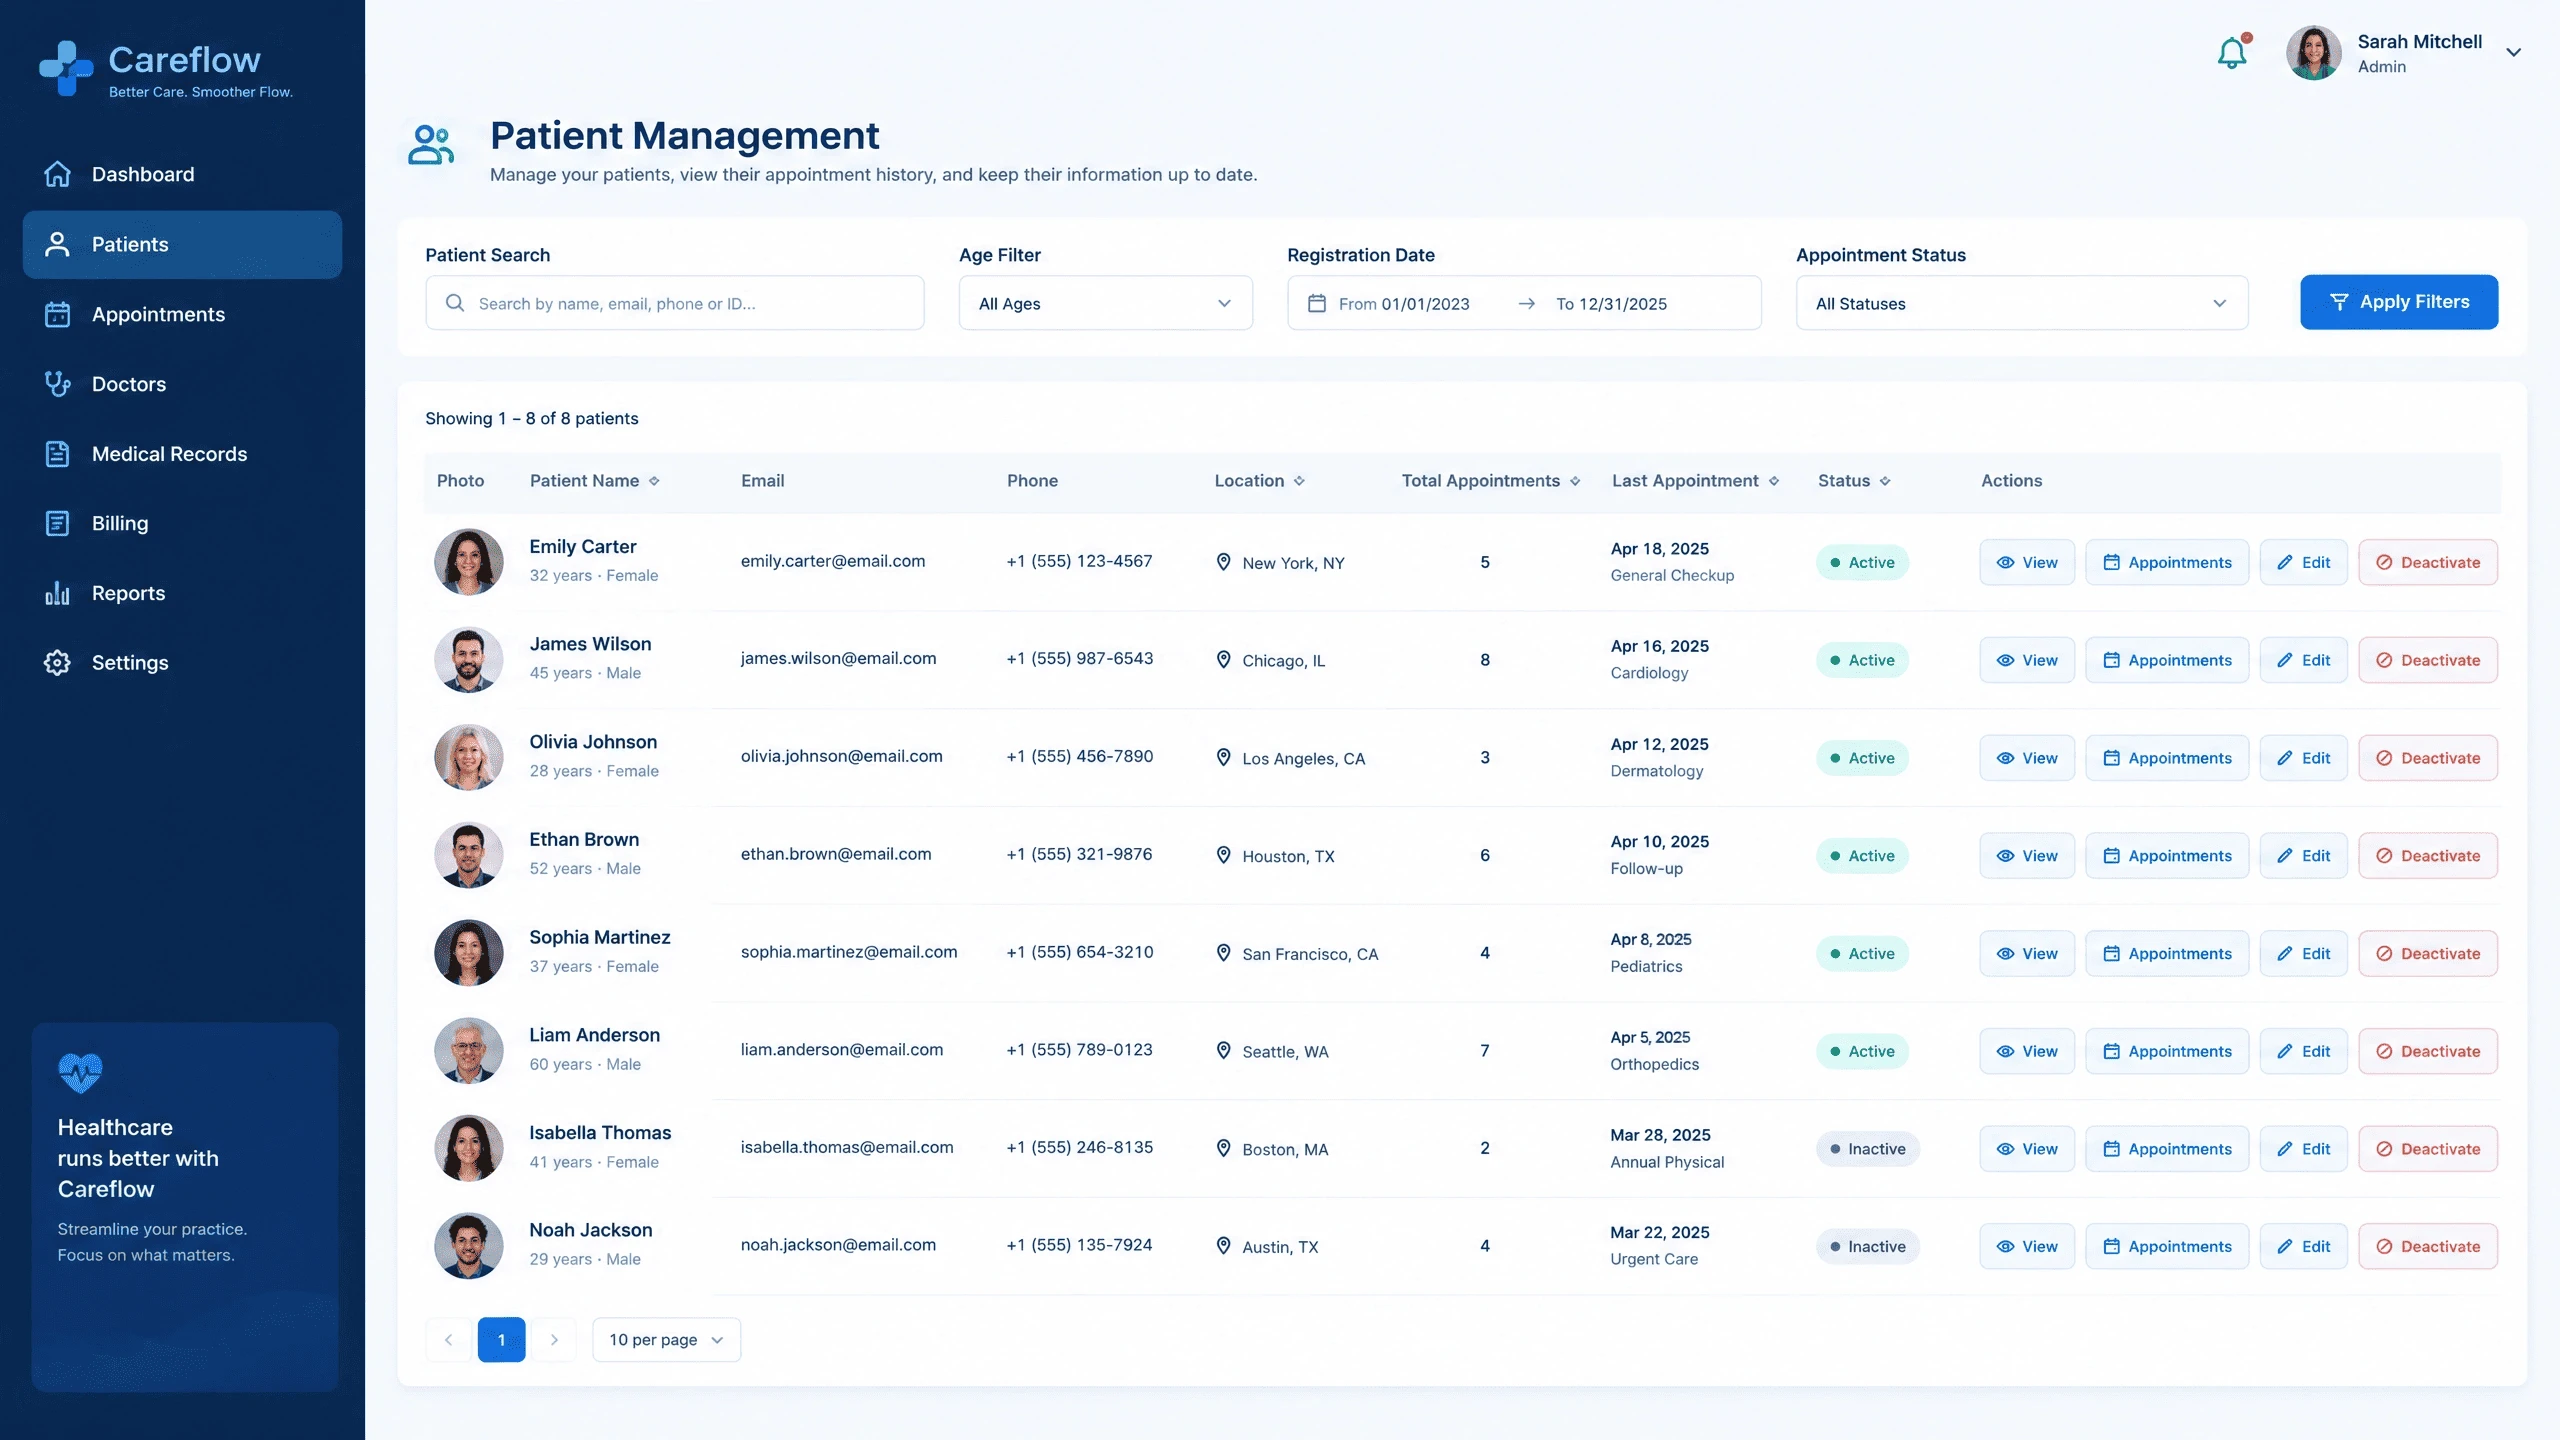
Task: Sort by Patient Name column icon
Action: 654,481
